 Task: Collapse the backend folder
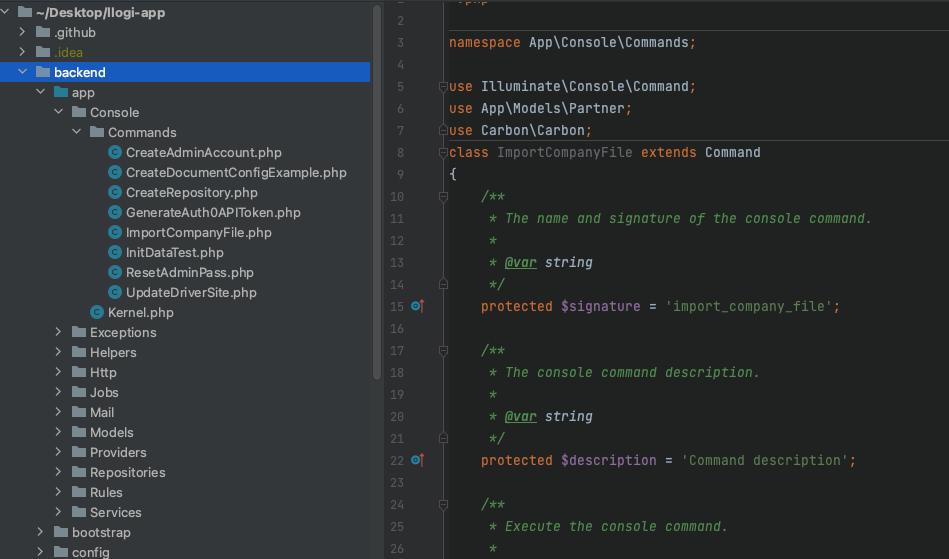pos(22,71)
